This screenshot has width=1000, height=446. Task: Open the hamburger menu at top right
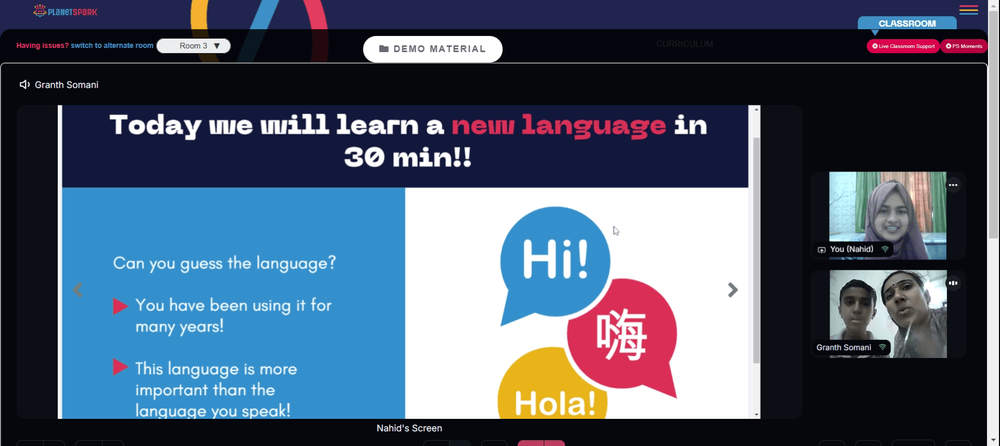968,10
